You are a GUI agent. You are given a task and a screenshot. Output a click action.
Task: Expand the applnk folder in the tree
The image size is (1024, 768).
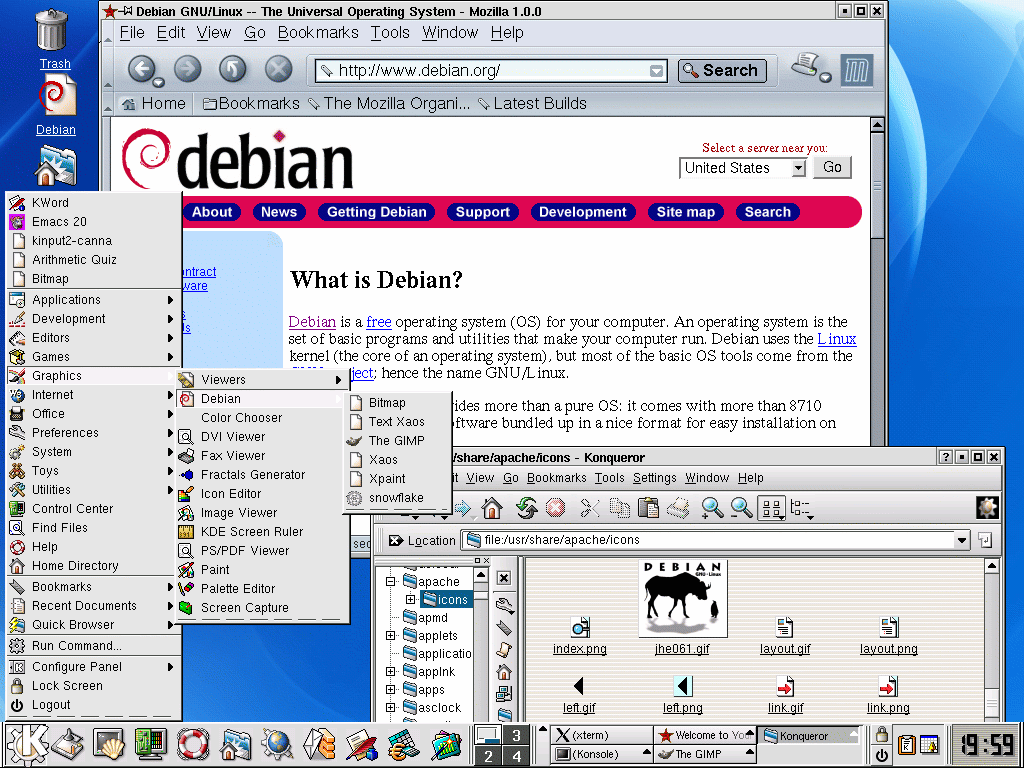pos(391,671)
